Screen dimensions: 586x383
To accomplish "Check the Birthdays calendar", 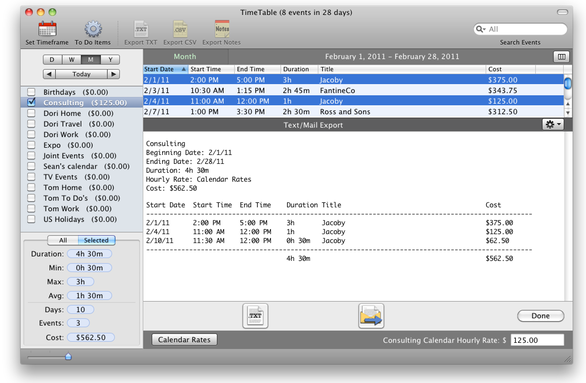I will pos(31,92).
